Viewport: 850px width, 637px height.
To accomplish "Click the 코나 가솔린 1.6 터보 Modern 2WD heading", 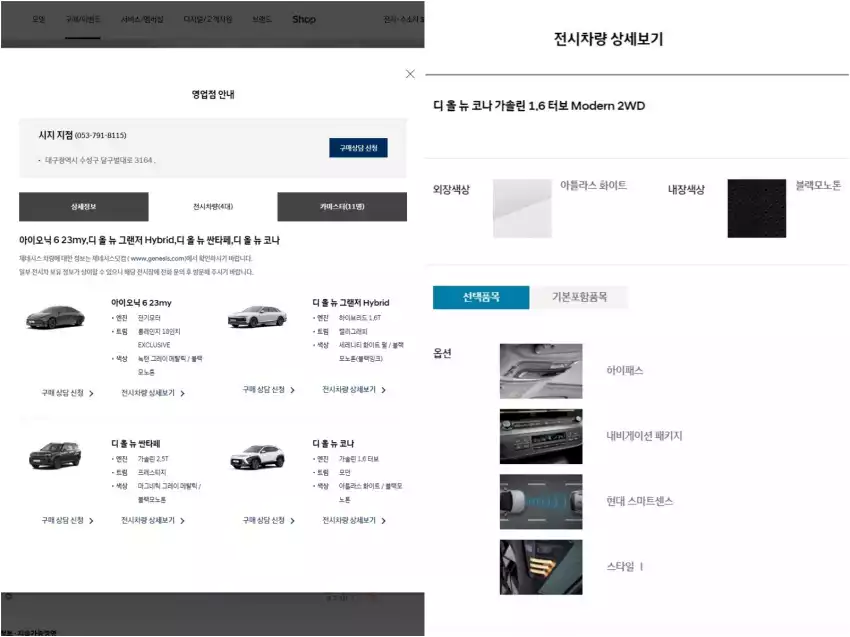I will point(539,106).
